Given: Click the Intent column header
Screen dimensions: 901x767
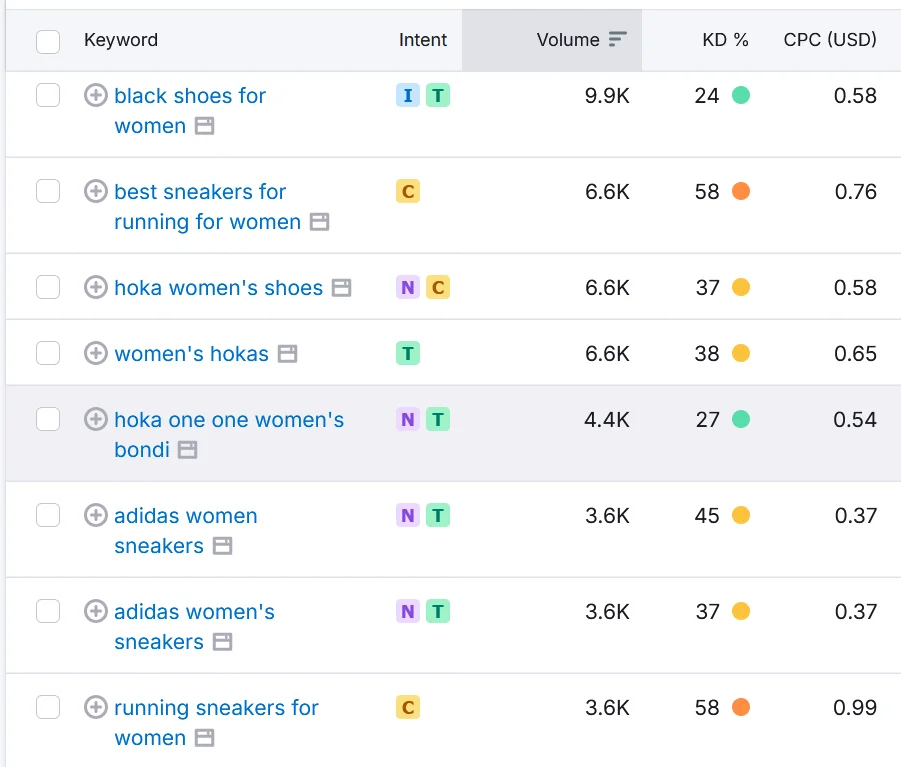Looking at the screenshot, I should (422, 40).
